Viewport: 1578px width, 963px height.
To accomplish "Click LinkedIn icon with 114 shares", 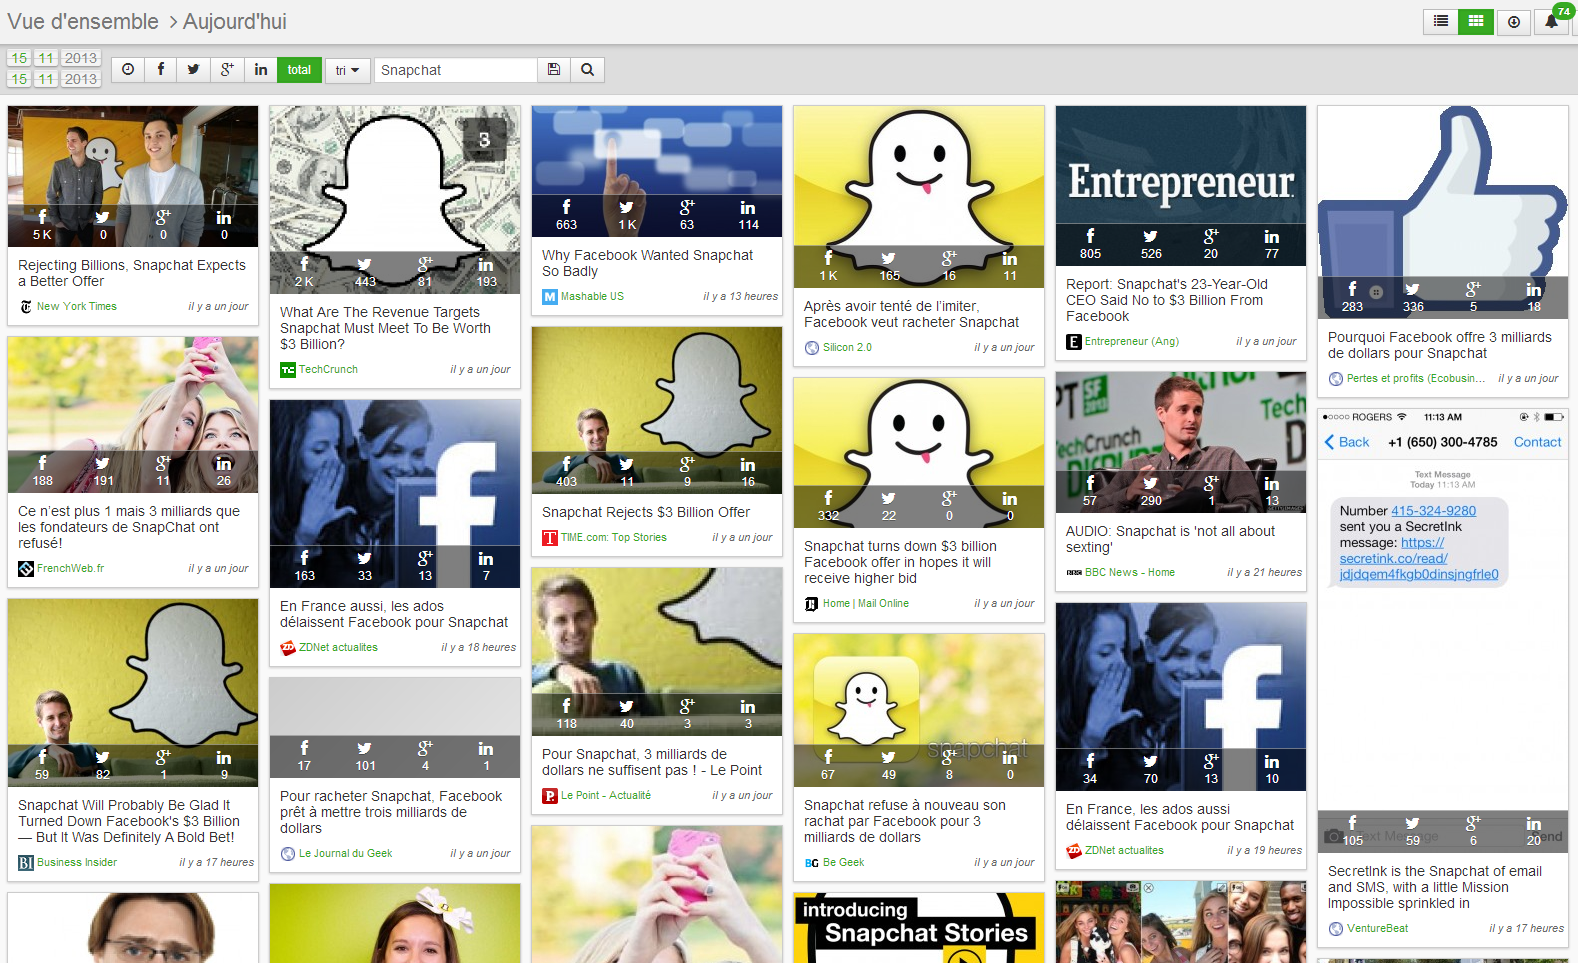I will pyautogui.click(x=747, y=208).
